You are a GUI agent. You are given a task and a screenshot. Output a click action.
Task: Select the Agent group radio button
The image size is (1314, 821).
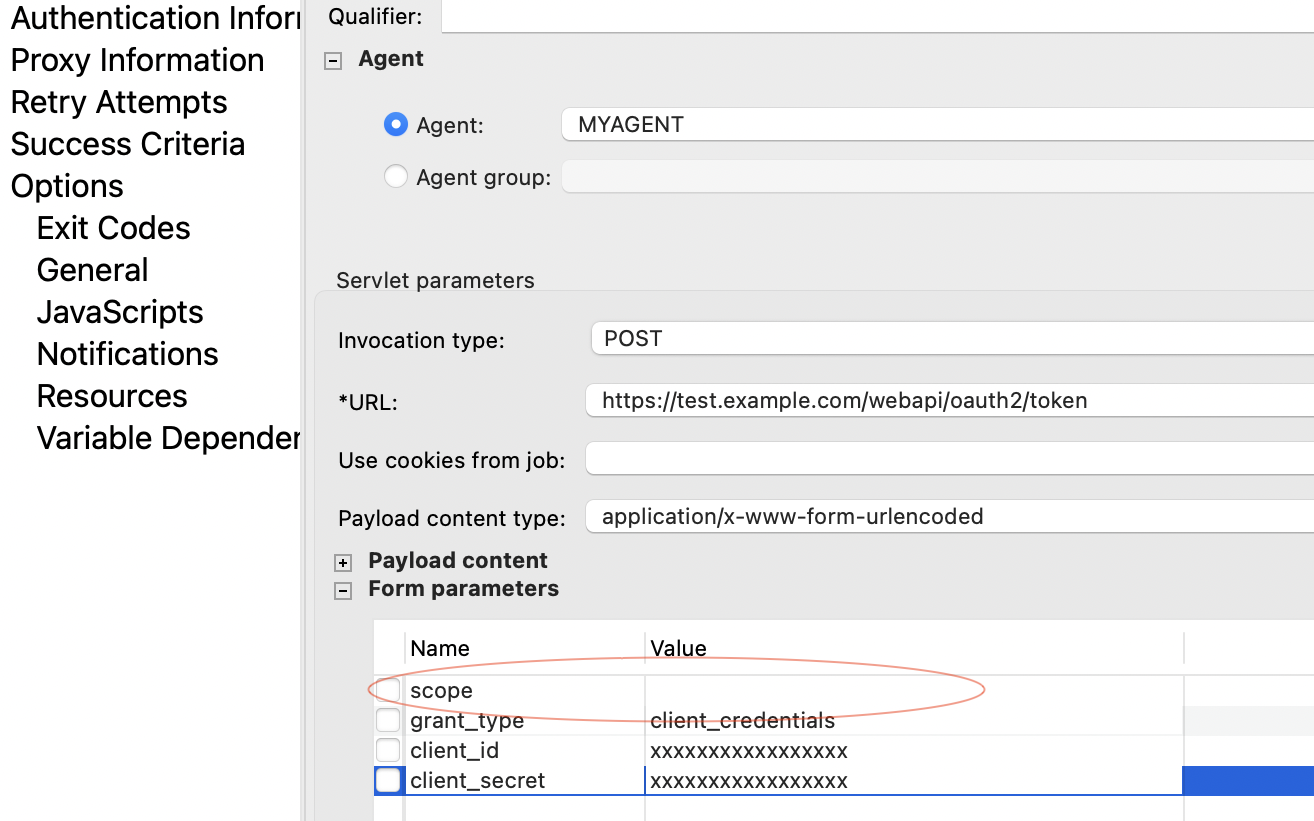tap(396, 177)
